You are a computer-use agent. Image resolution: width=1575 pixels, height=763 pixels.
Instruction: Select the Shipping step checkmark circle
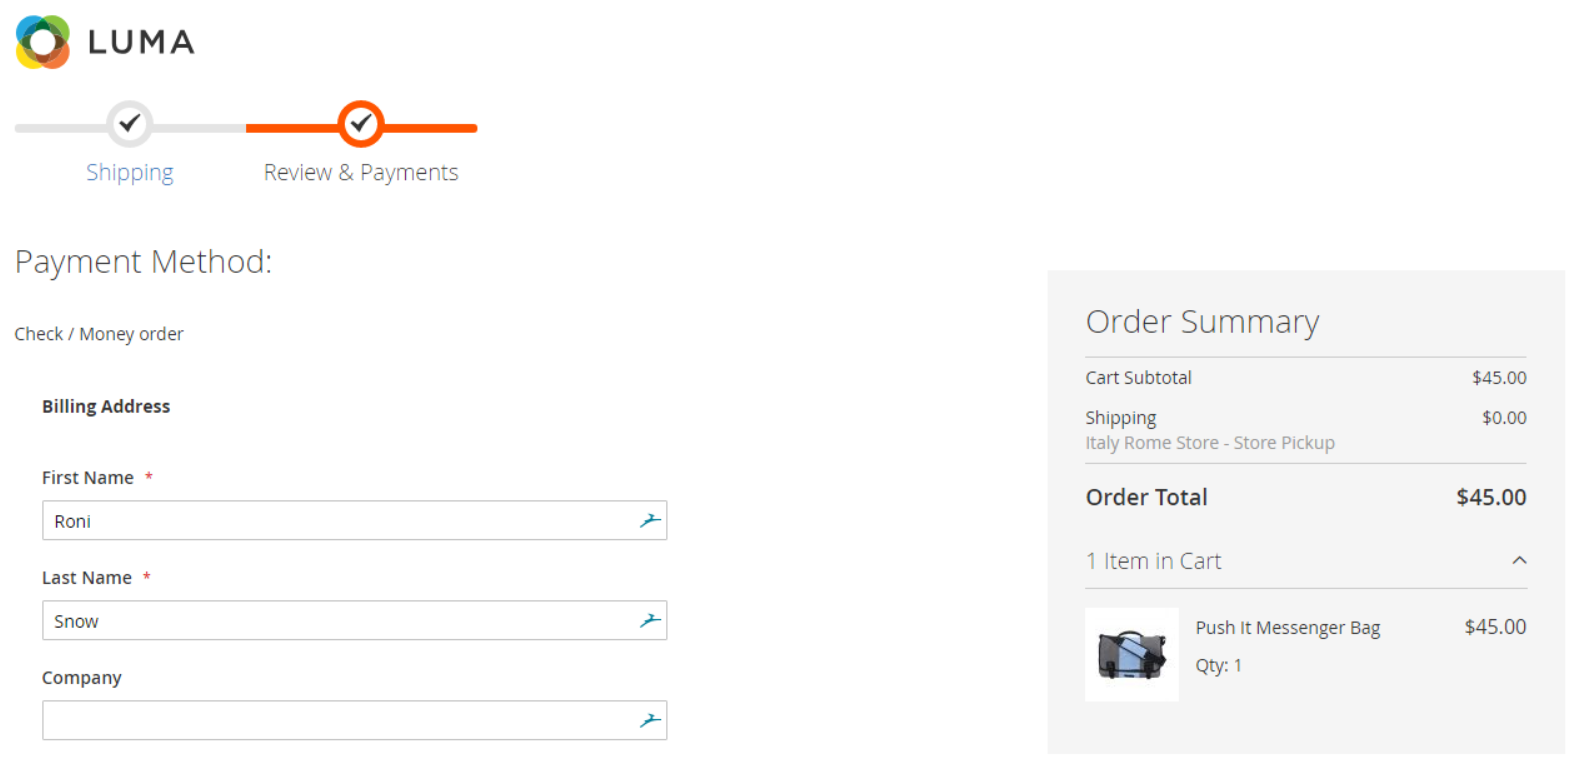[x=129, y=124]
